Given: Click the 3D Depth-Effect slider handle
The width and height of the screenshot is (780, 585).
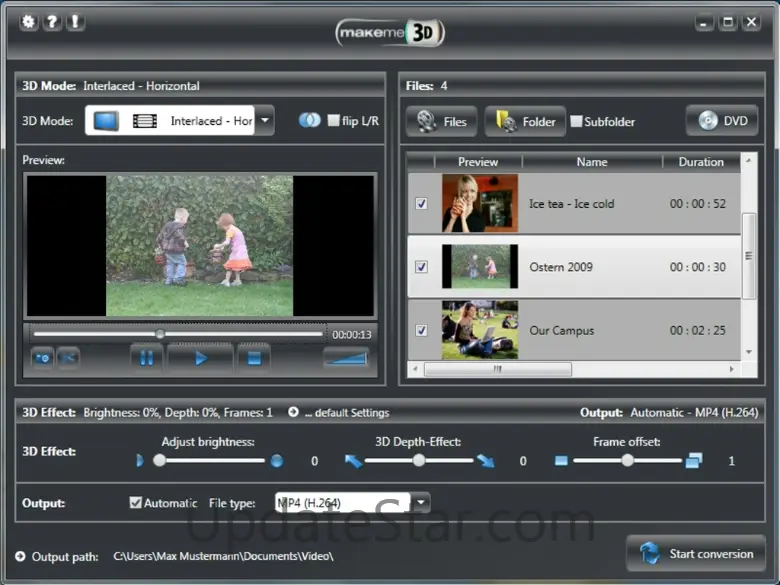Looking at the screenshot, I should pyautogui.click(x=419, y=461).
